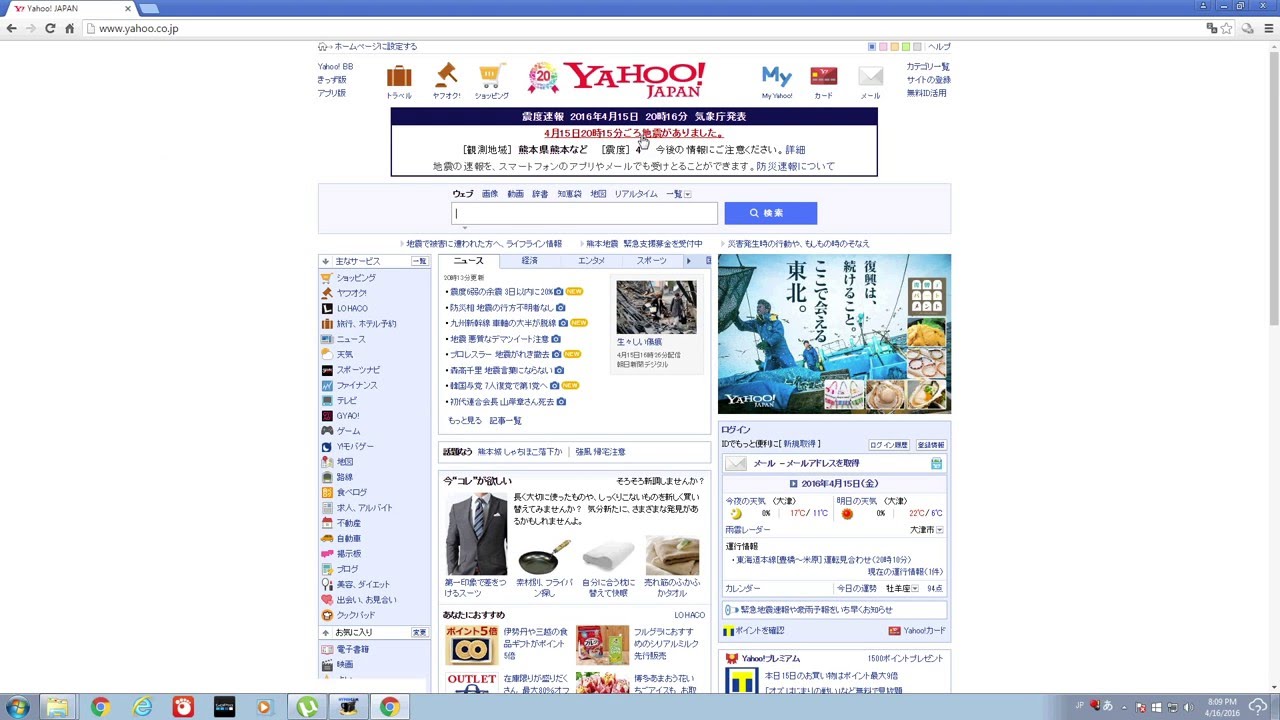Click the 自動車 car sidebar icon

(327, 539)
